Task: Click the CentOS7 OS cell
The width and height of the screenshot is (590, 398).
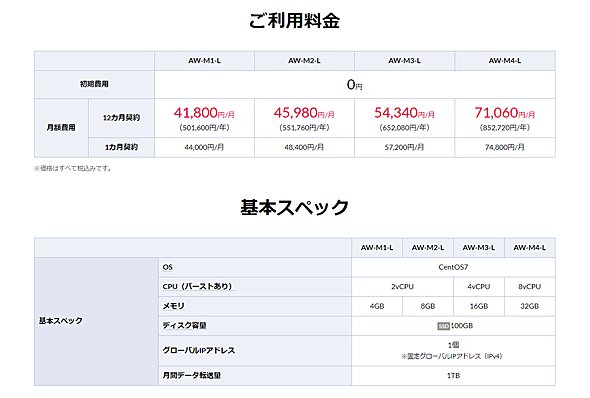Action: (453, 267)
